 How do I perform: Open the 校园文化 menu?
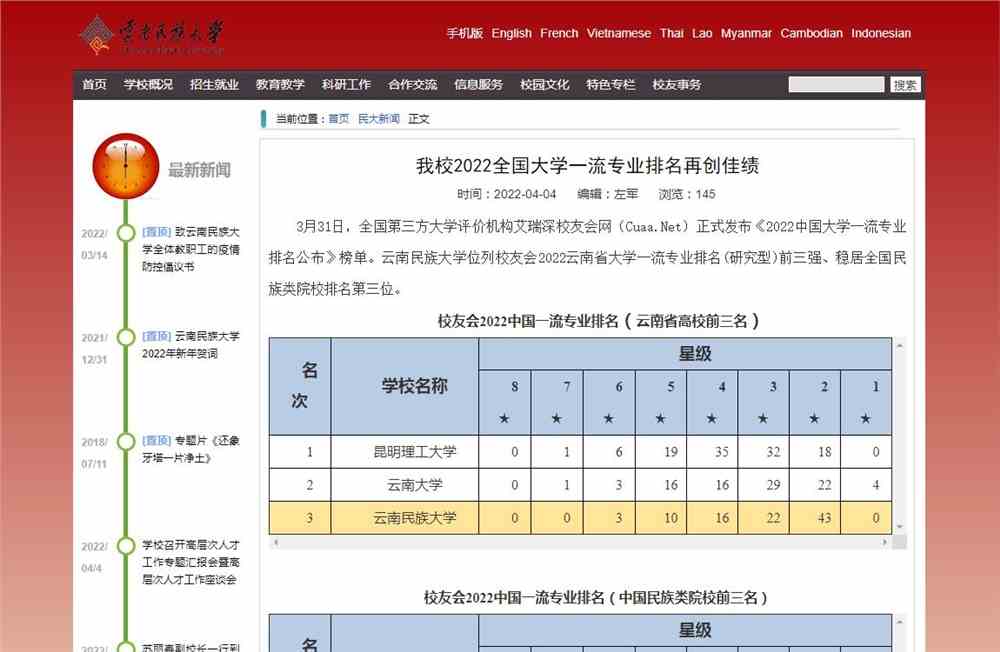pyautogui.click(x=545, y=84)
